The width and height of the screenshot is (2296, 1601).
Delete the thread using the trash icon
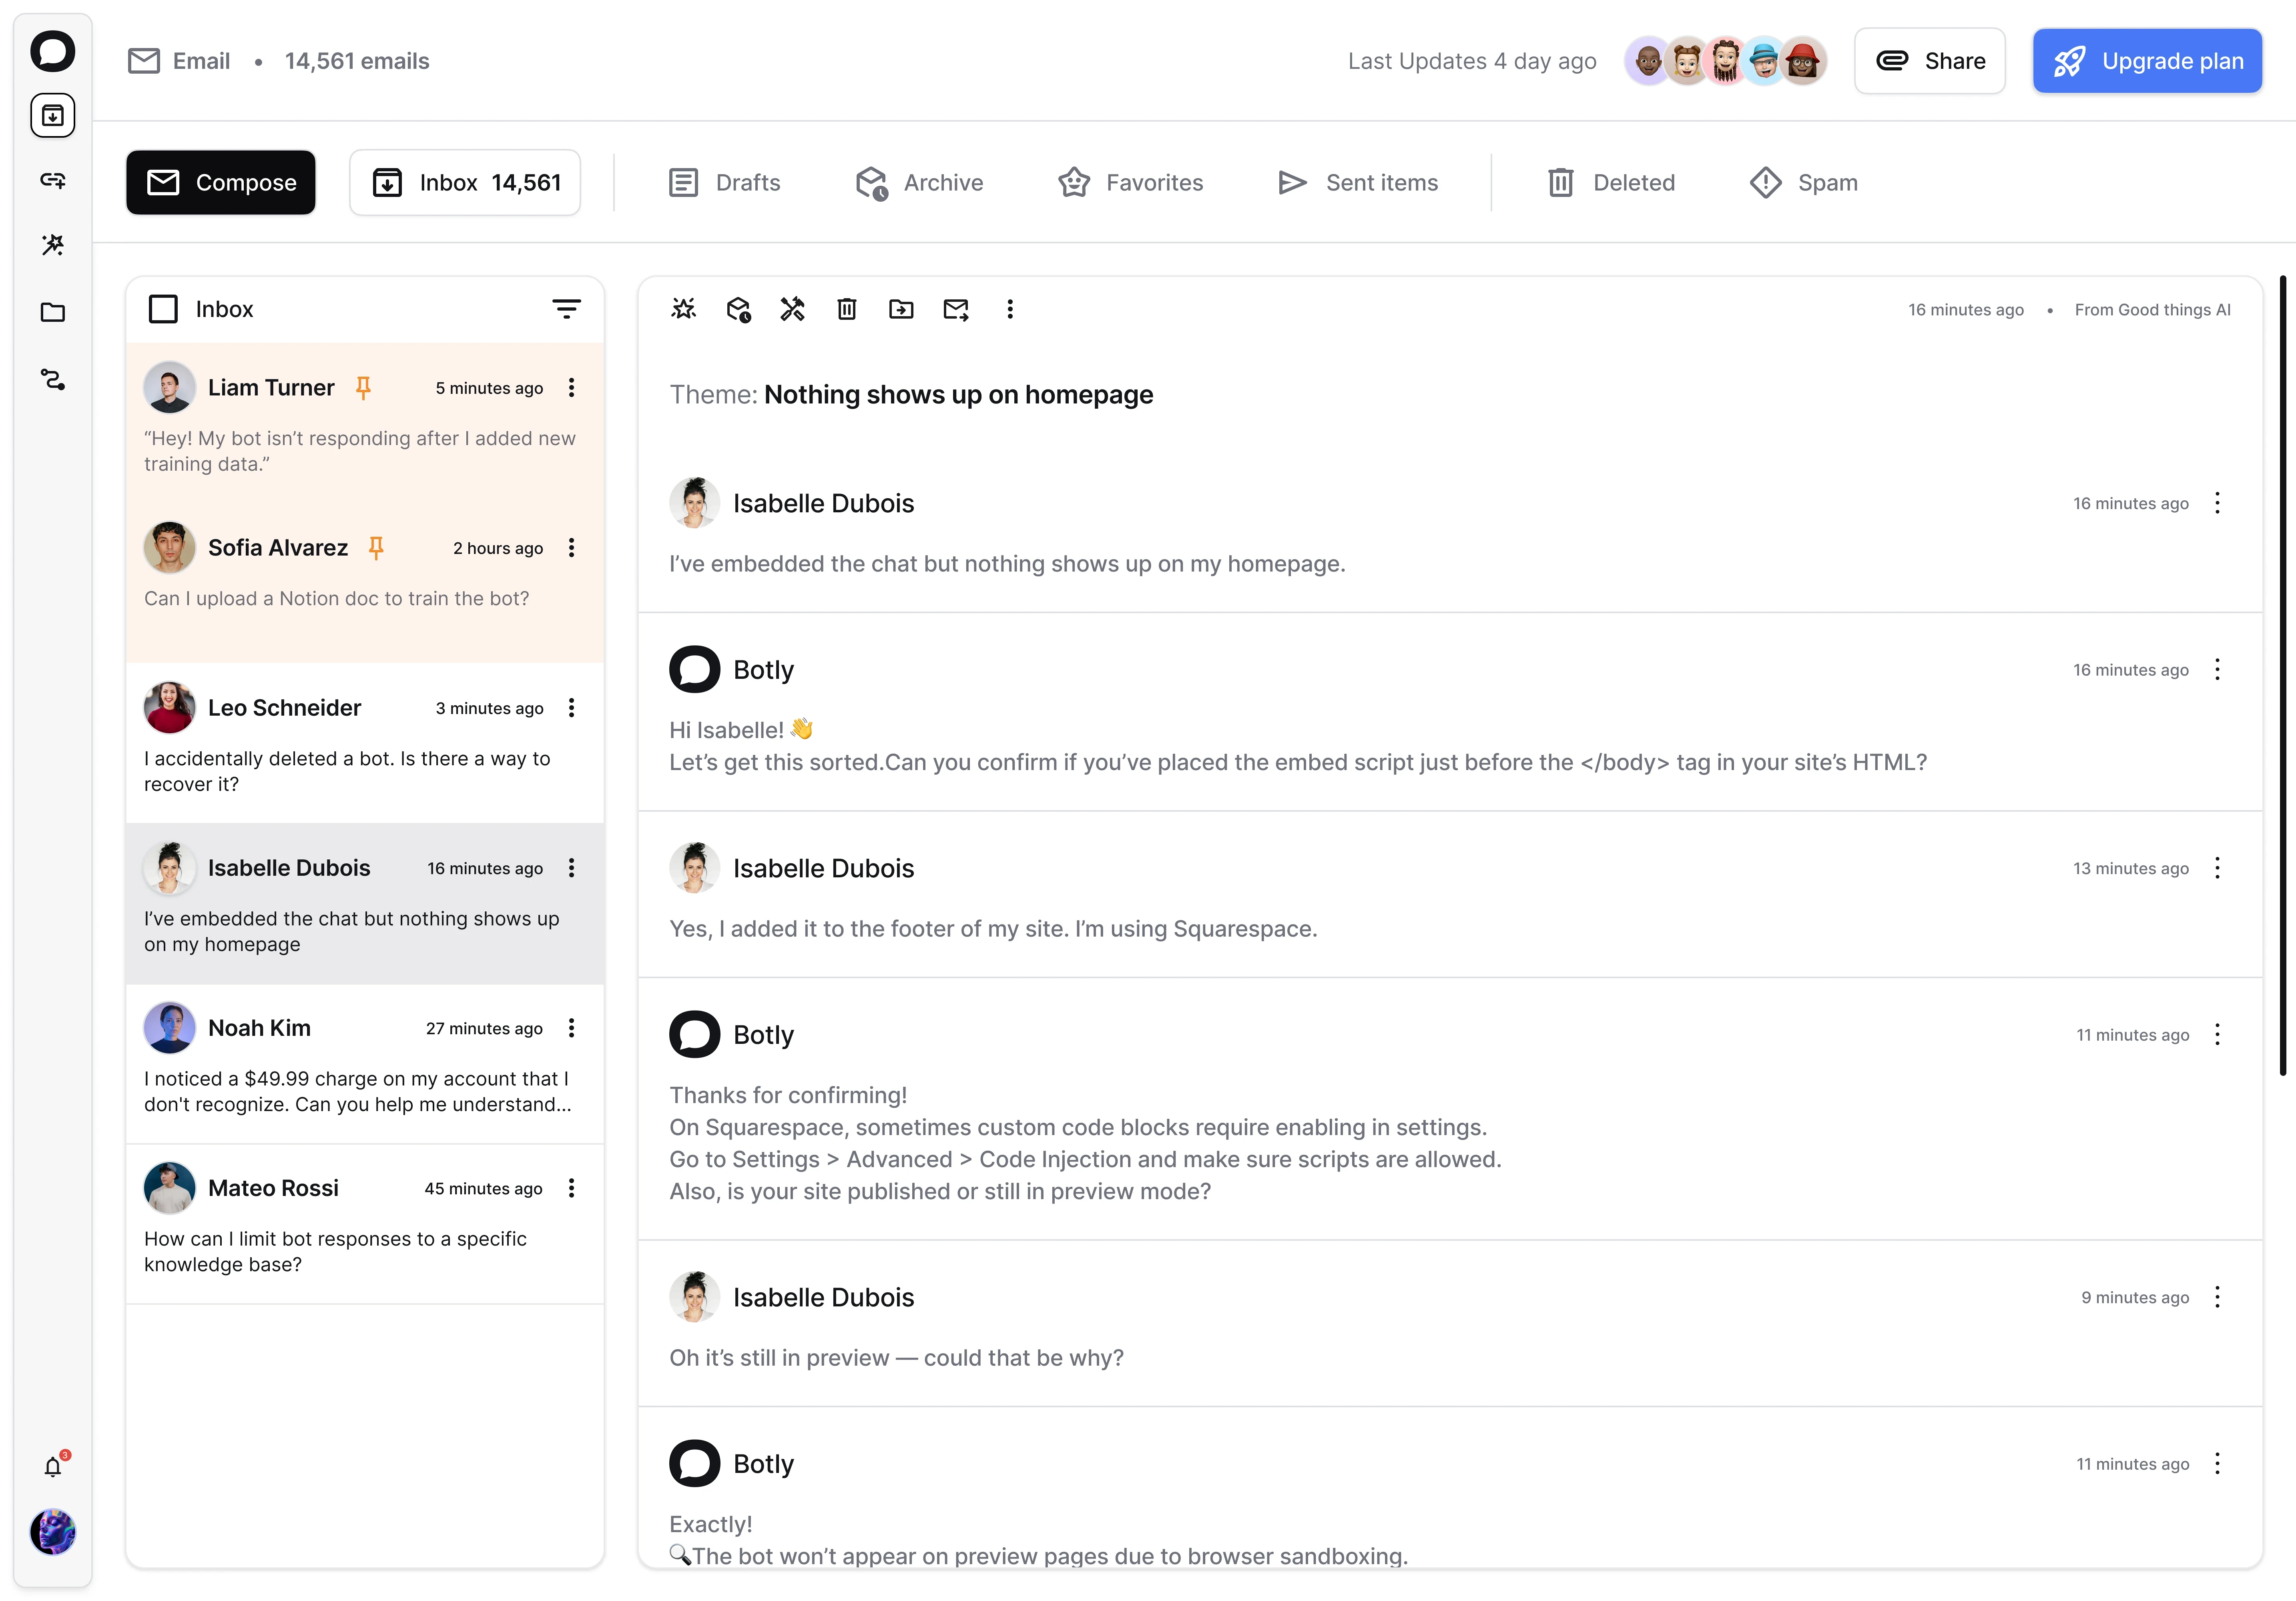(847, 309)
